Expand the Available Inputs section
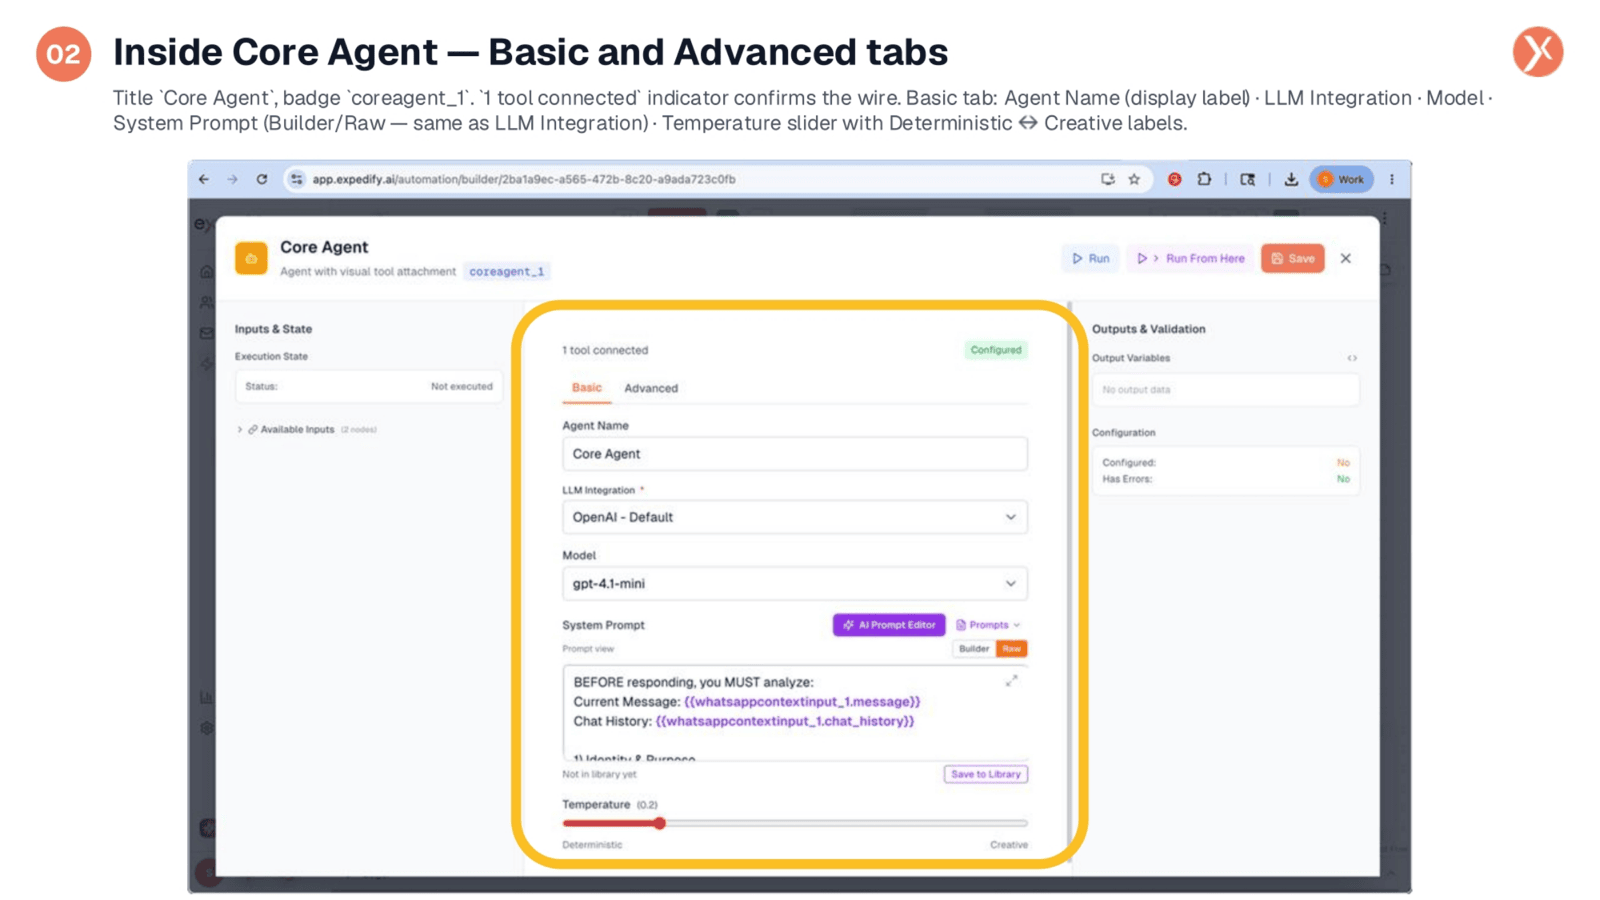The width and height of the screenshot is (1600, 900). 240,429
